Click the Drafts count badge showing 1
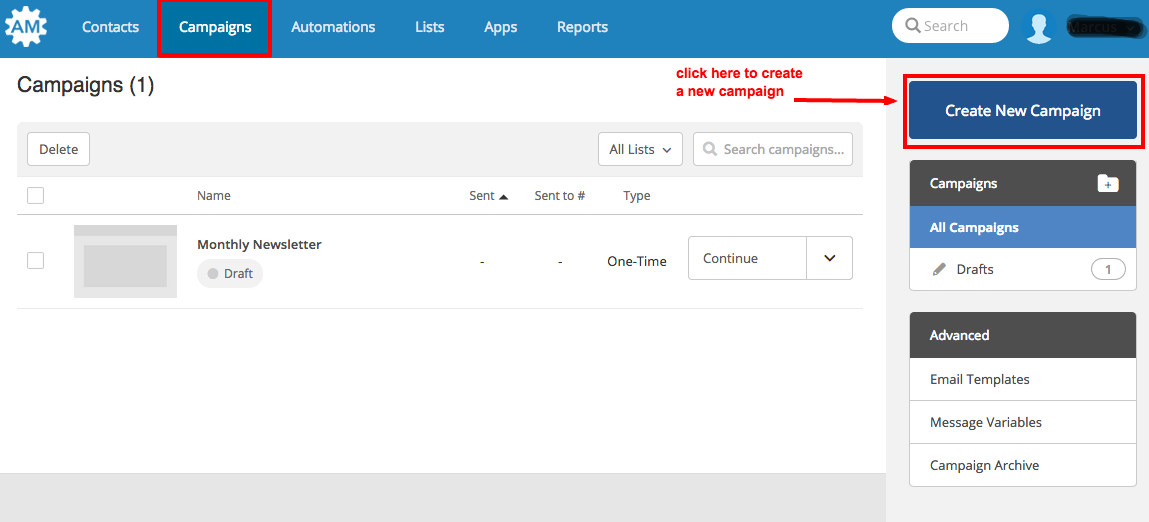 tap(1109, 270)
